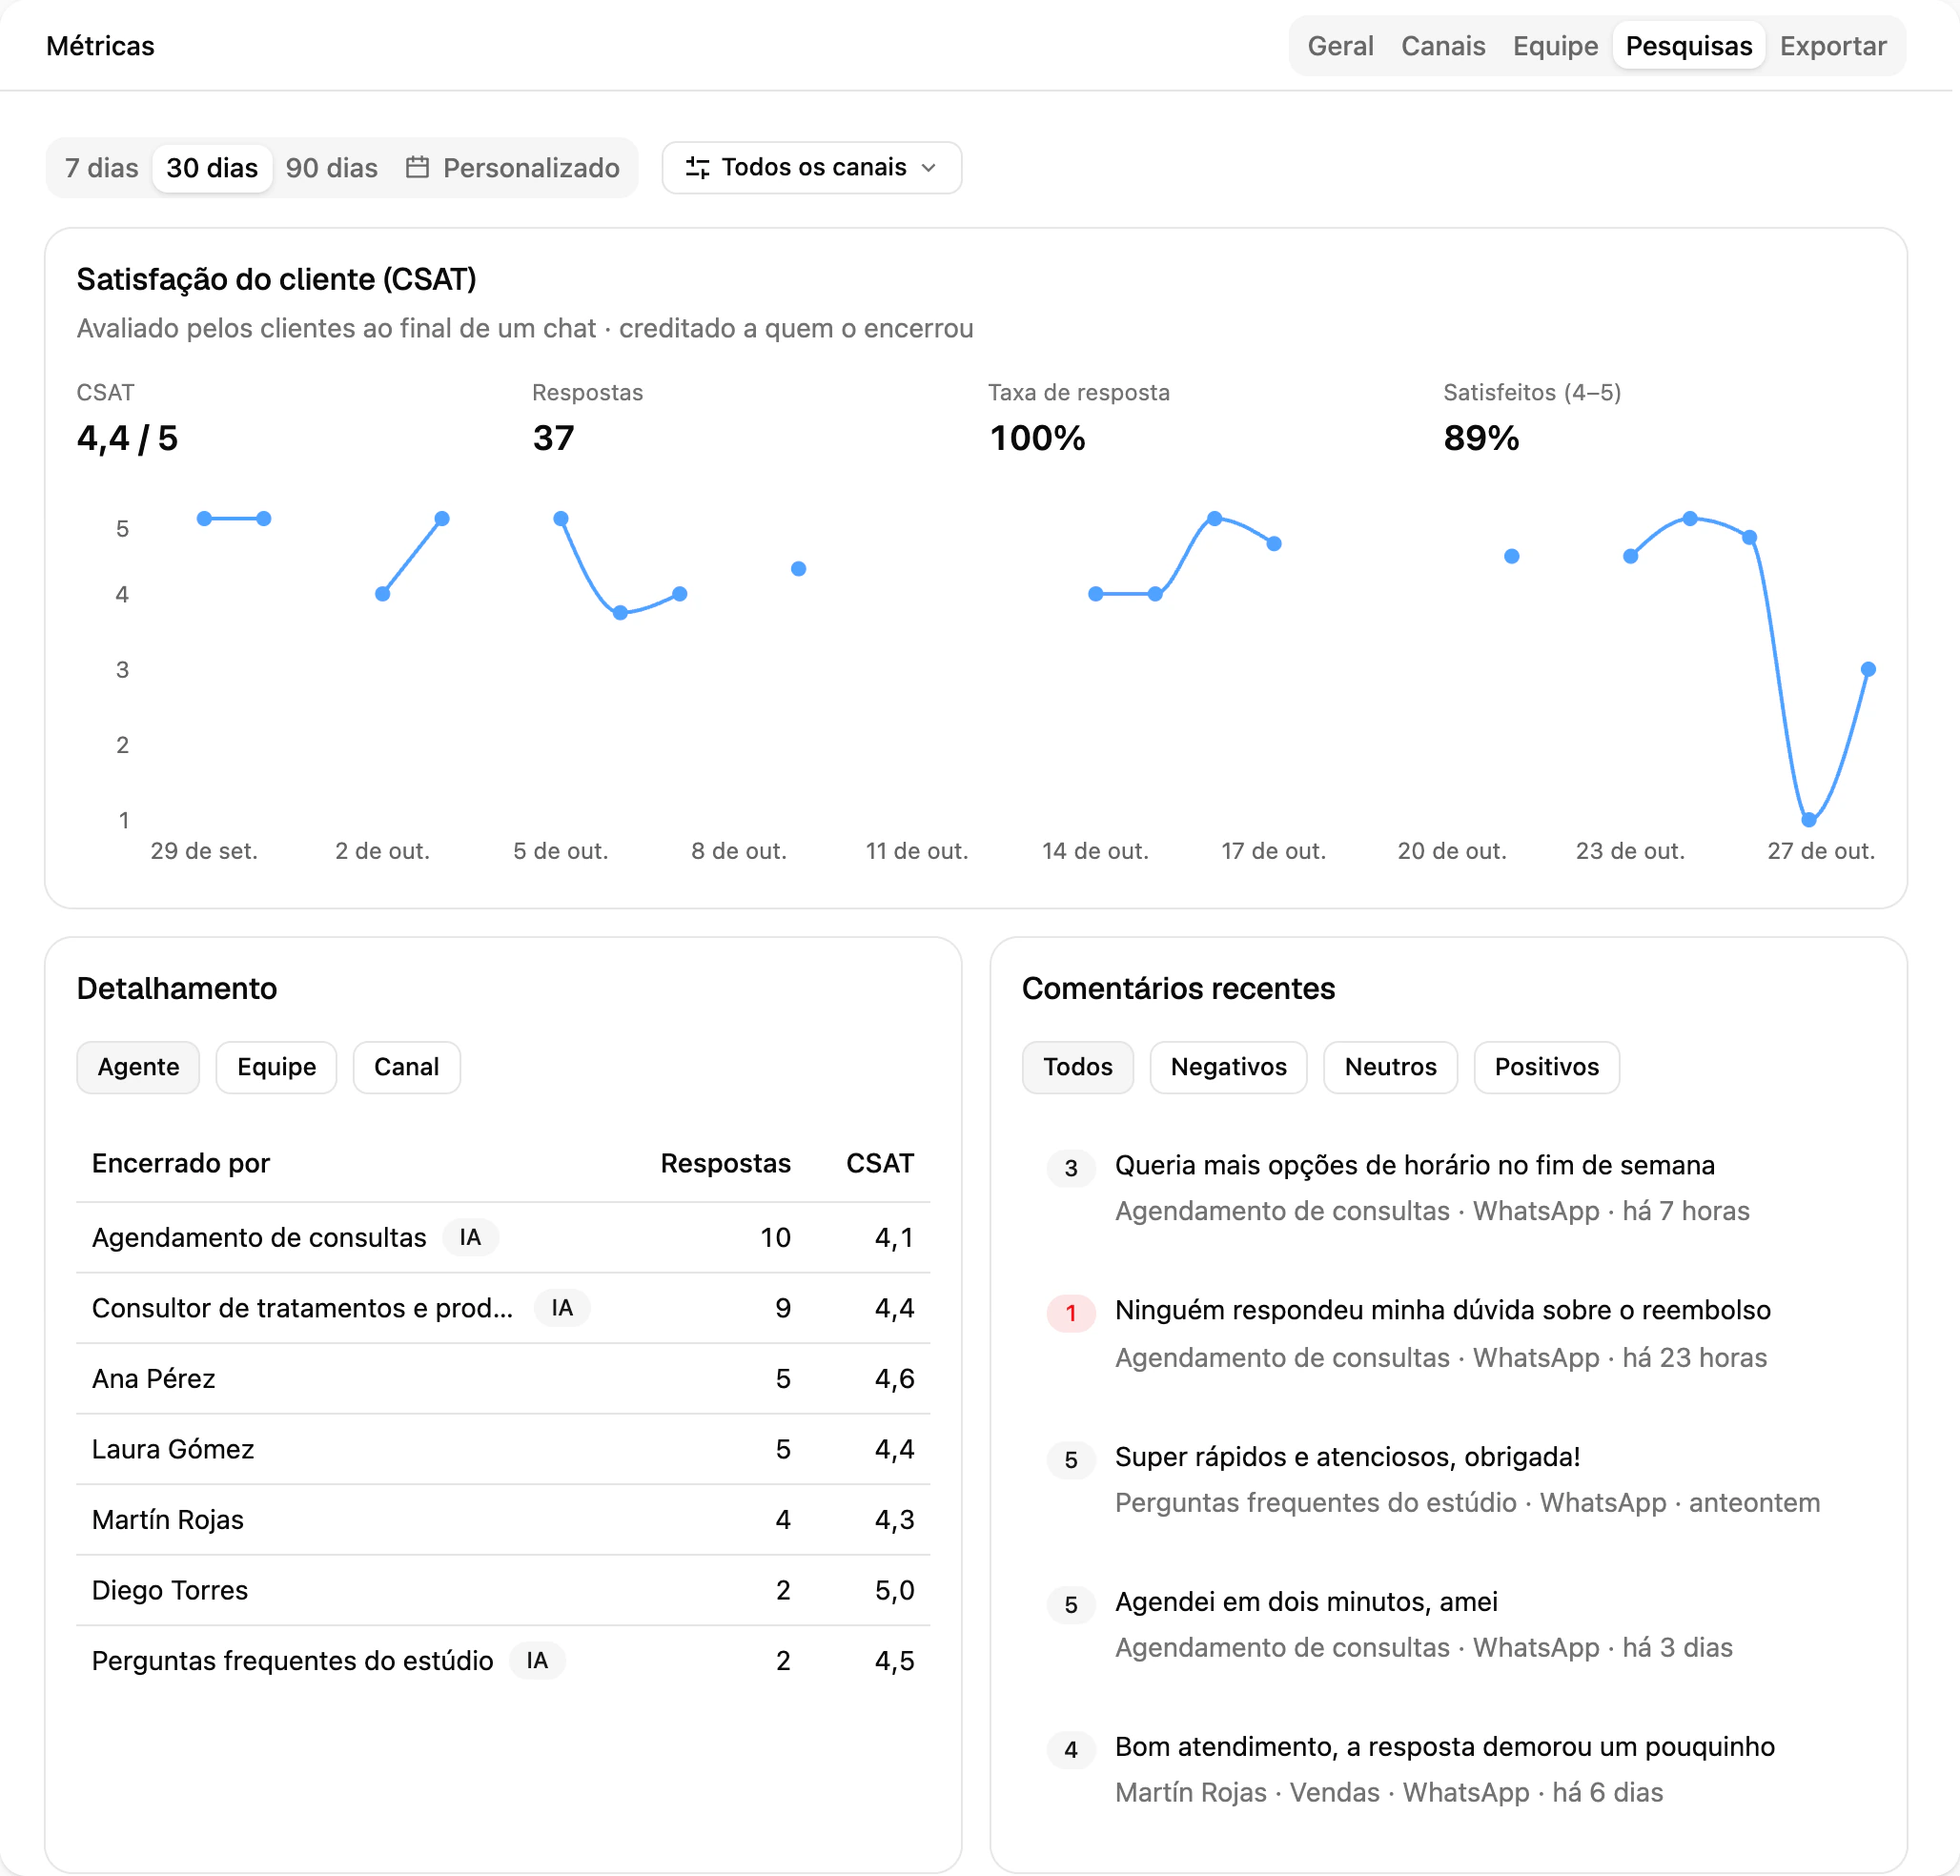Expand the Todos os canais dropdown chevron

929,167
